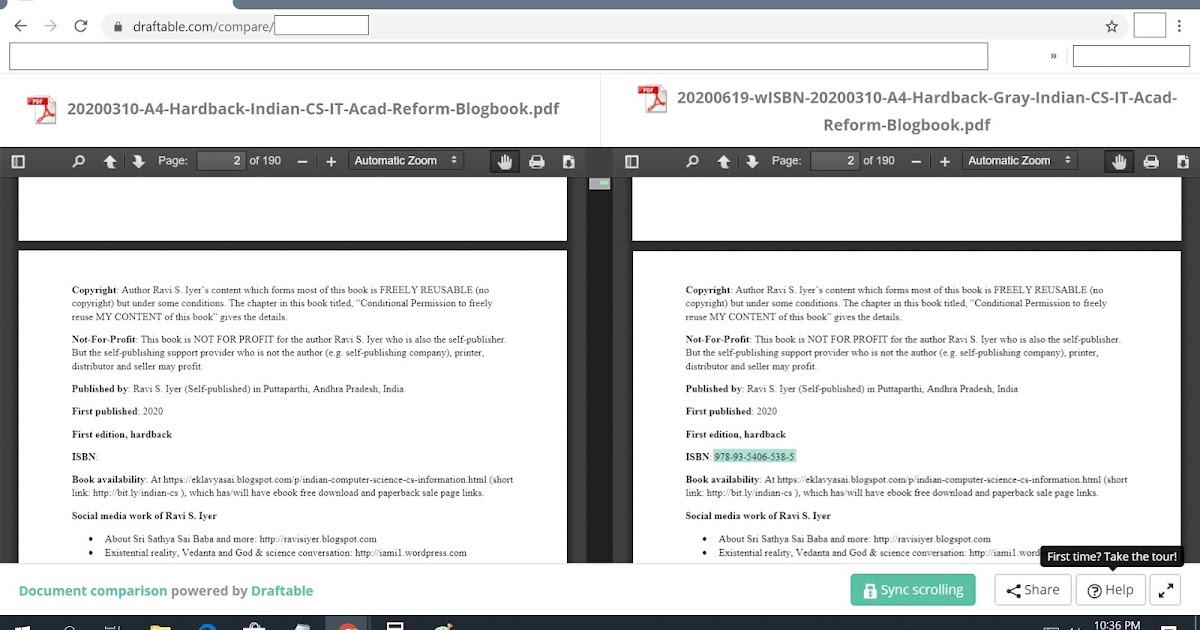This screenshot has height=630, width=1200.
Task: Zoom out using the minus control
Action: [301, 160]
